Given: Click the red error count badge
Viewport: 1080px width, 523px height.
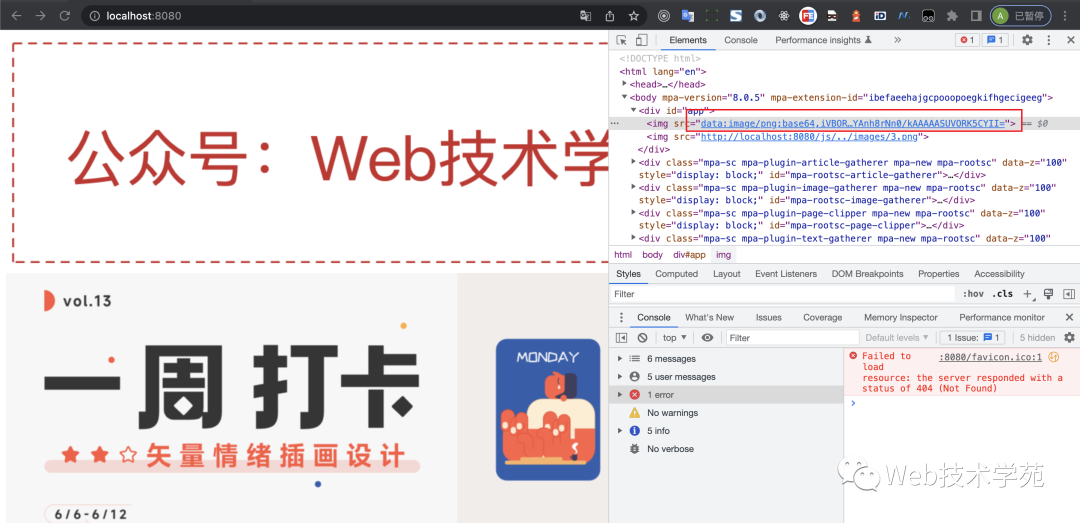Looking at the screenshot, I should click(x=966, y=40).
